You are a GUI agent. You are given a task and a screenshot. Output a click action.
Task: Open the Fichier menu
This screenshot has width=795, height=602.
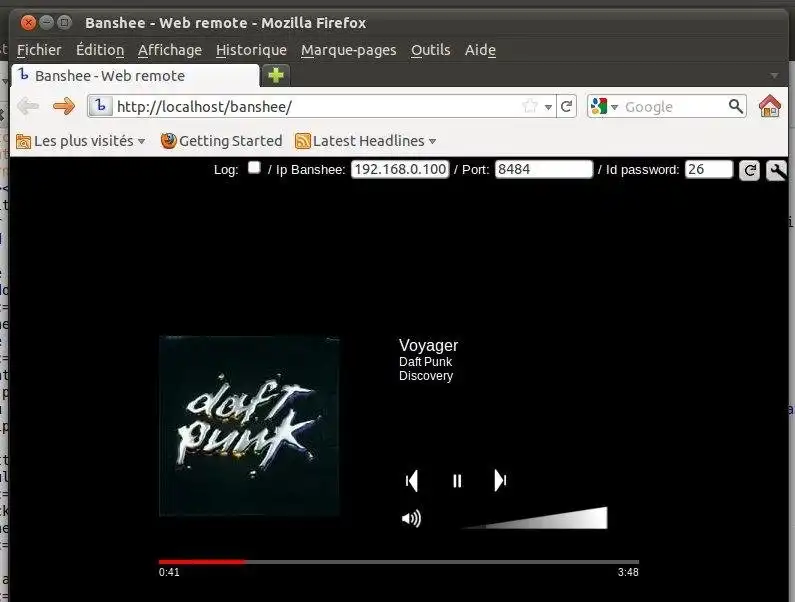[x=39, y=50]
